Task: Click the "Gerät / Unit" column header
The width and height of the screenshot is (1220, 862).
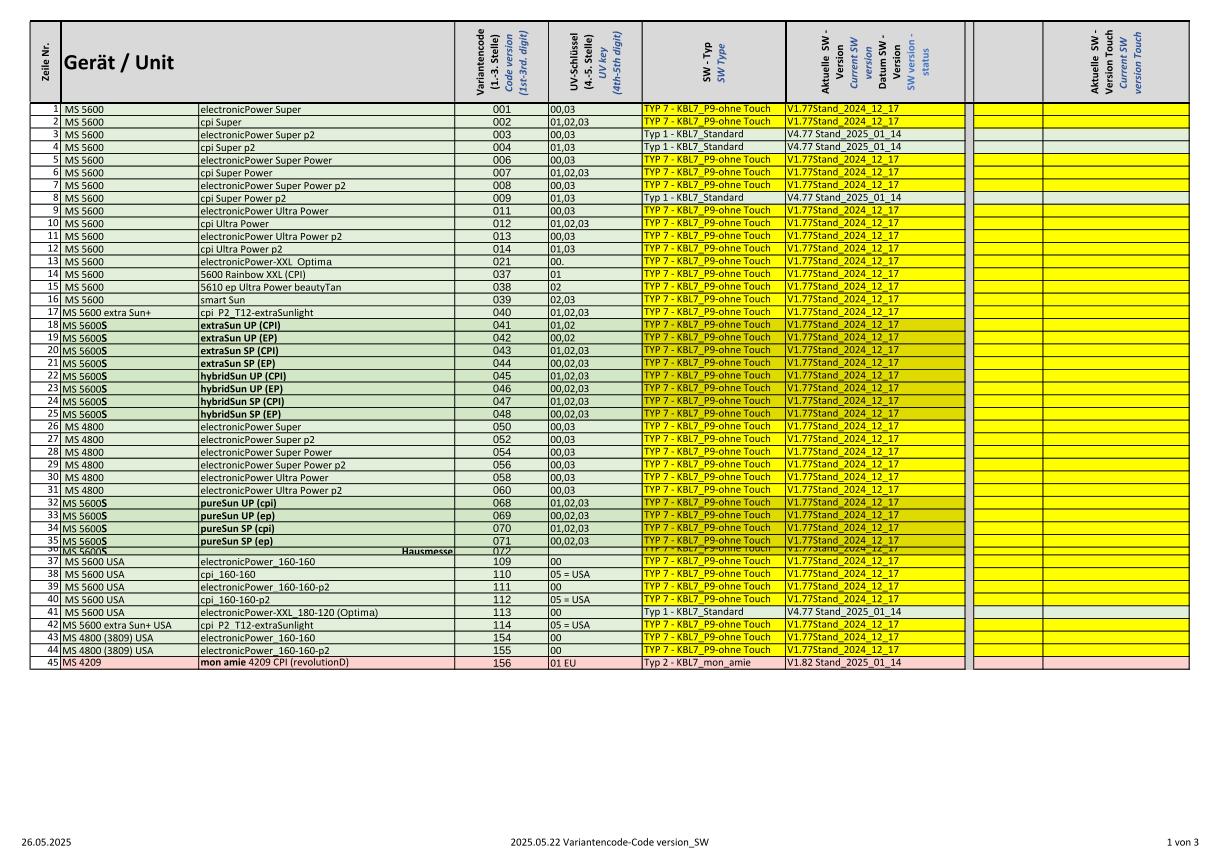Action: (x=259, y=62)
